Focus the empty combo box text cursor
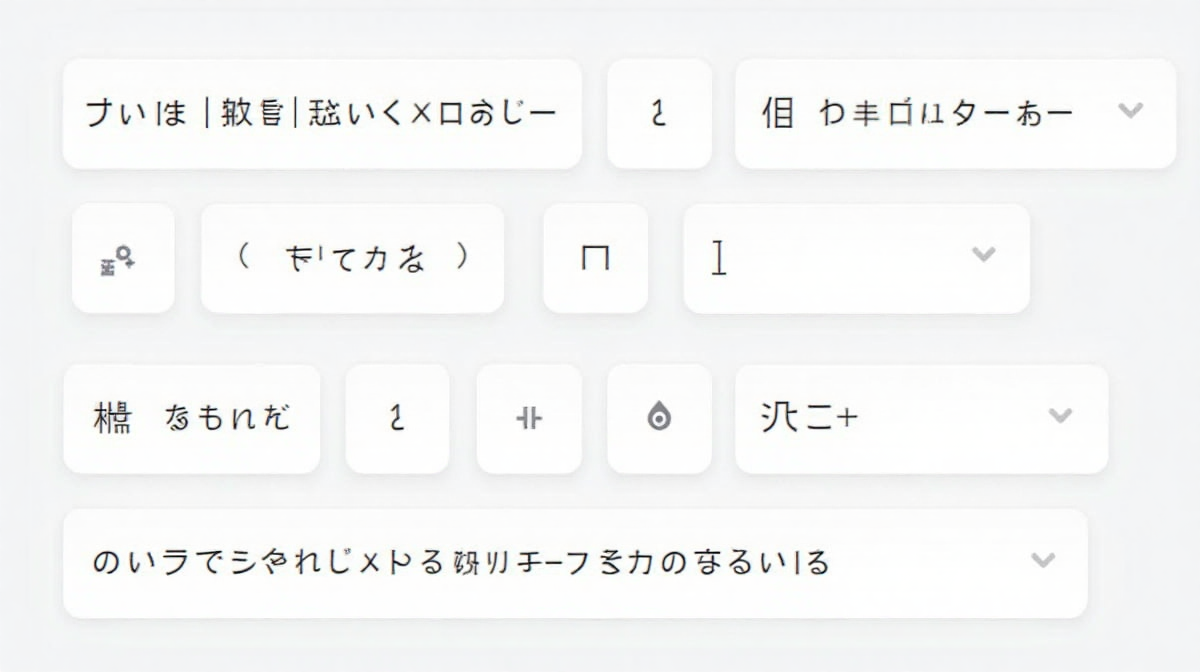 (719, 259)
